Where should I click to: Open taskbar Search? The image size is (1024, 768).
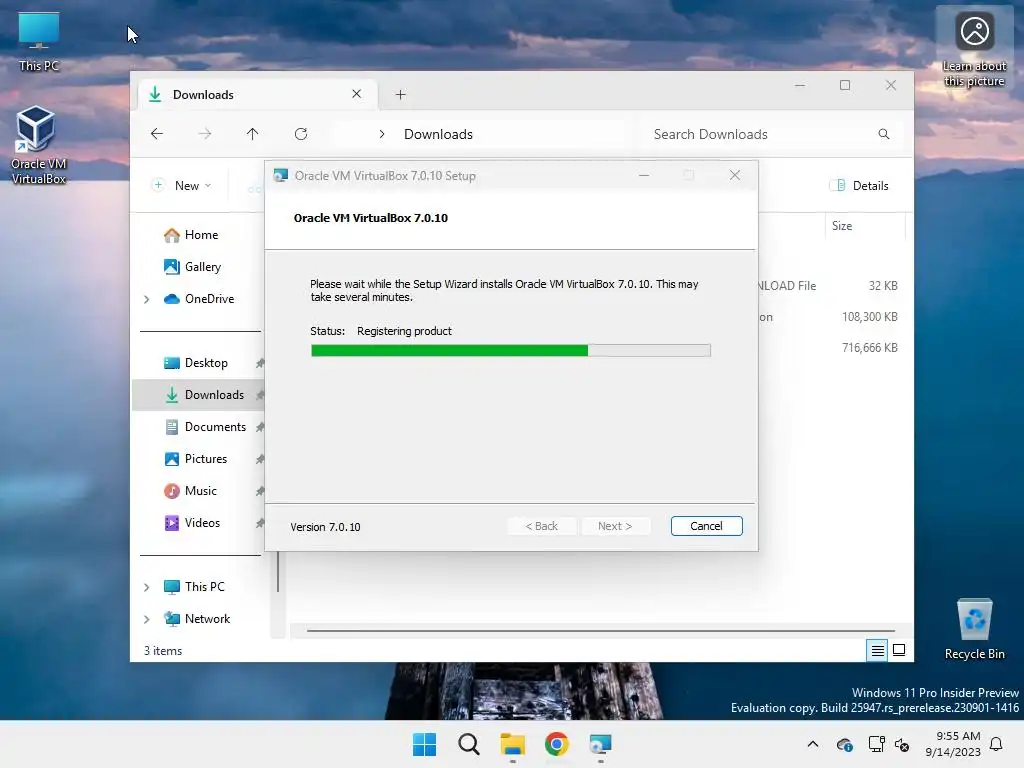click(x=468, y=744)
